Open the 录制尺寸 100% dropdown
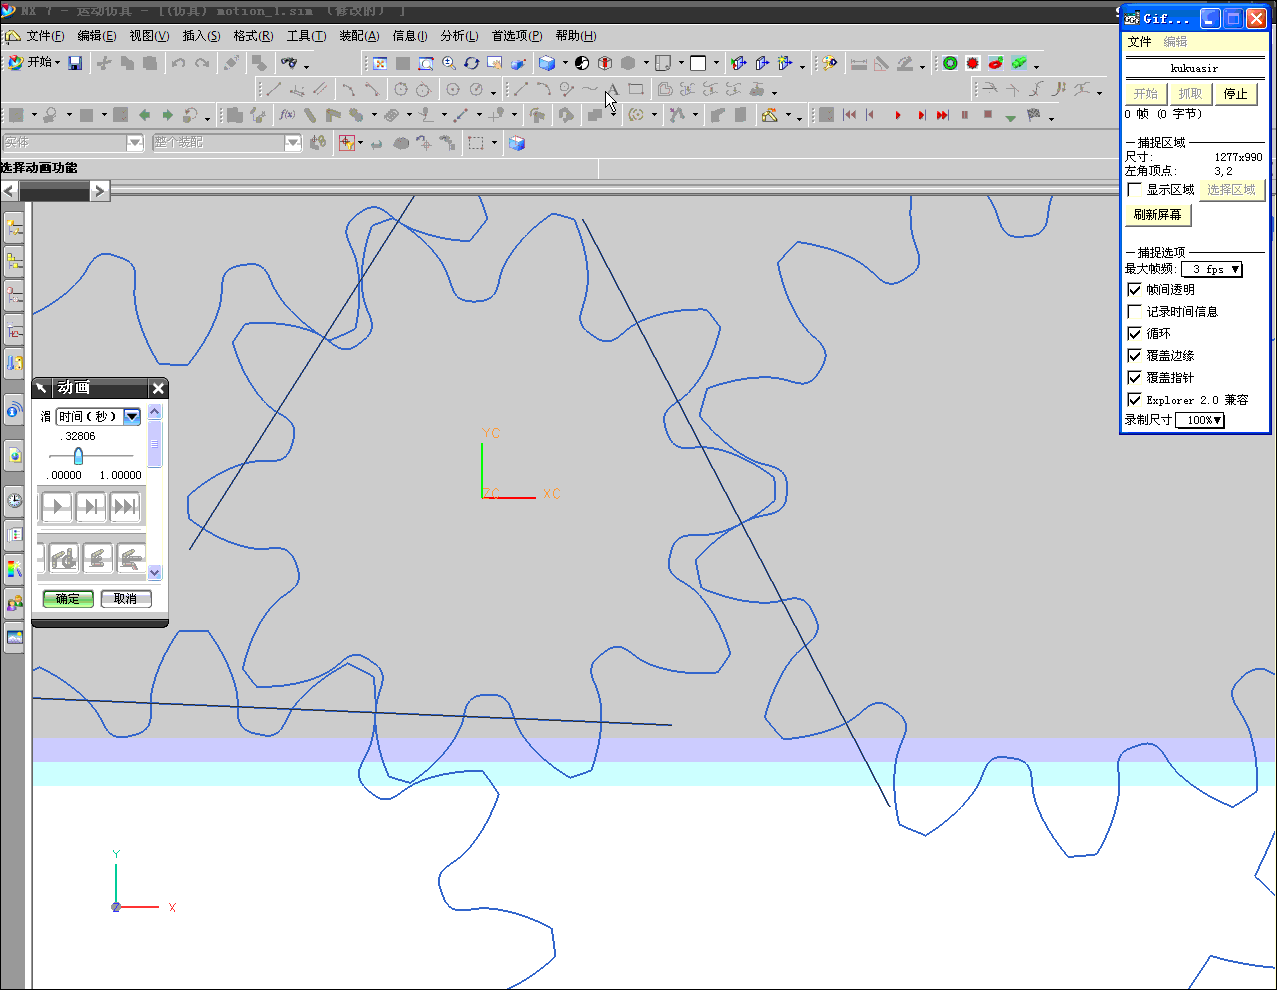This screenshot has height=990, width=1277. point(1200,420)
